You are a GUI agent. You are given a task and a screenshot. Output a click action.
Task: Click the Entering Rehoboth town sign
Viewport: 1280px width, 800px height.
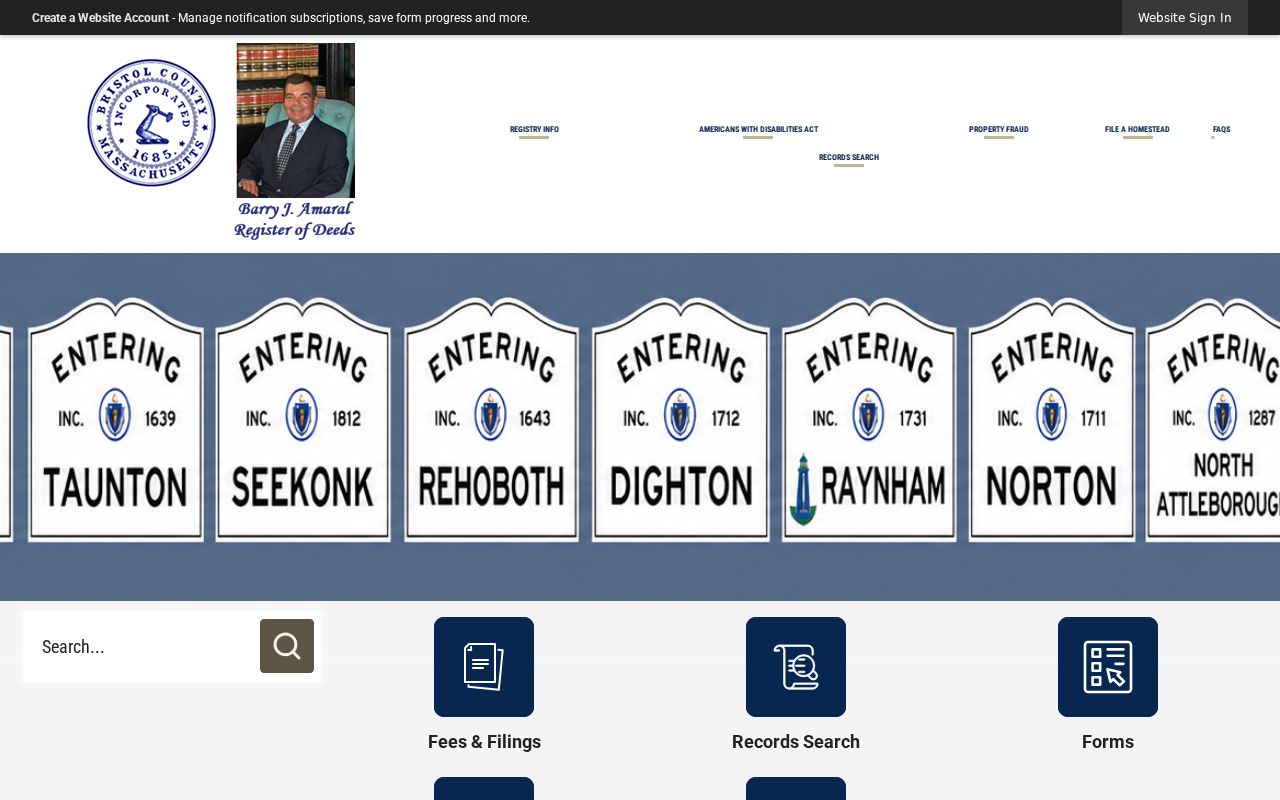pos(491,420)
